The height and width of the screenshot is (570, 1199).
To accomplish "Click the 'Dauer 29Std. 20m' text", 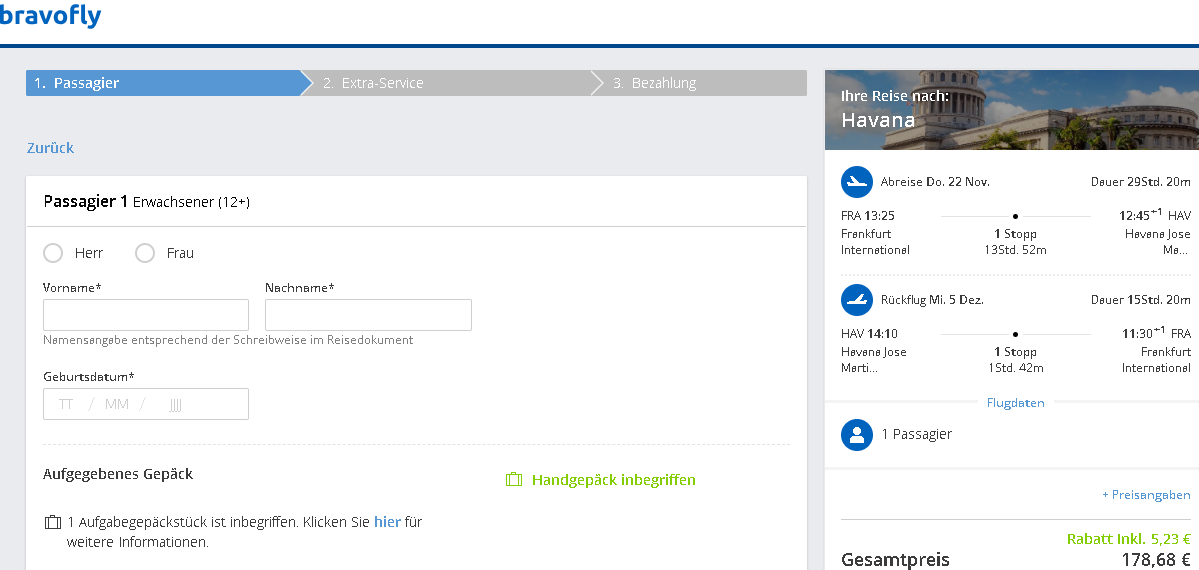I will click(1141, 182).
